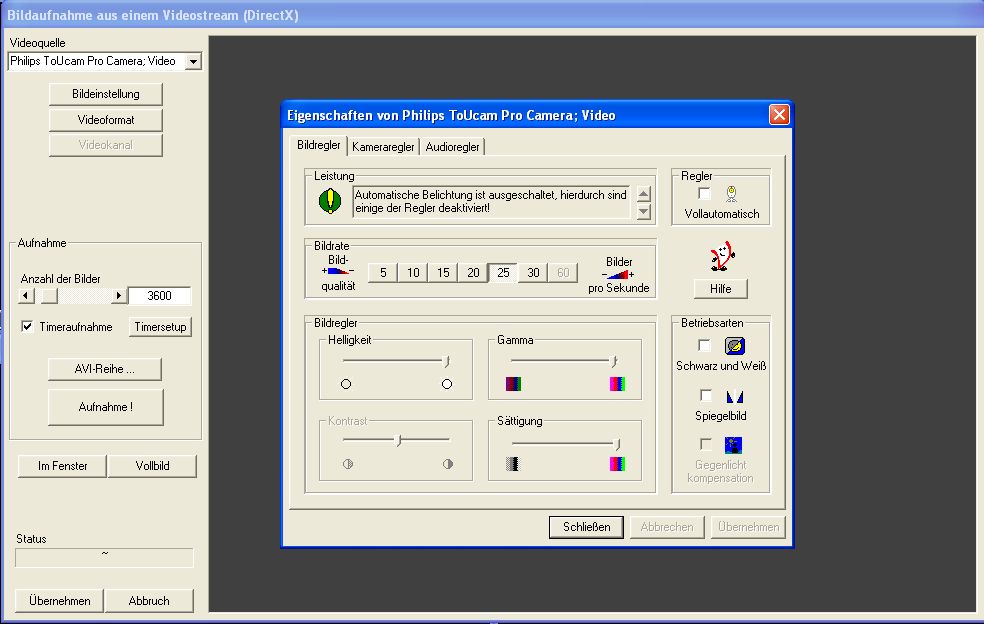Click the image count field showing 3600
984x624 pixels.
click(x=159, y=296)
